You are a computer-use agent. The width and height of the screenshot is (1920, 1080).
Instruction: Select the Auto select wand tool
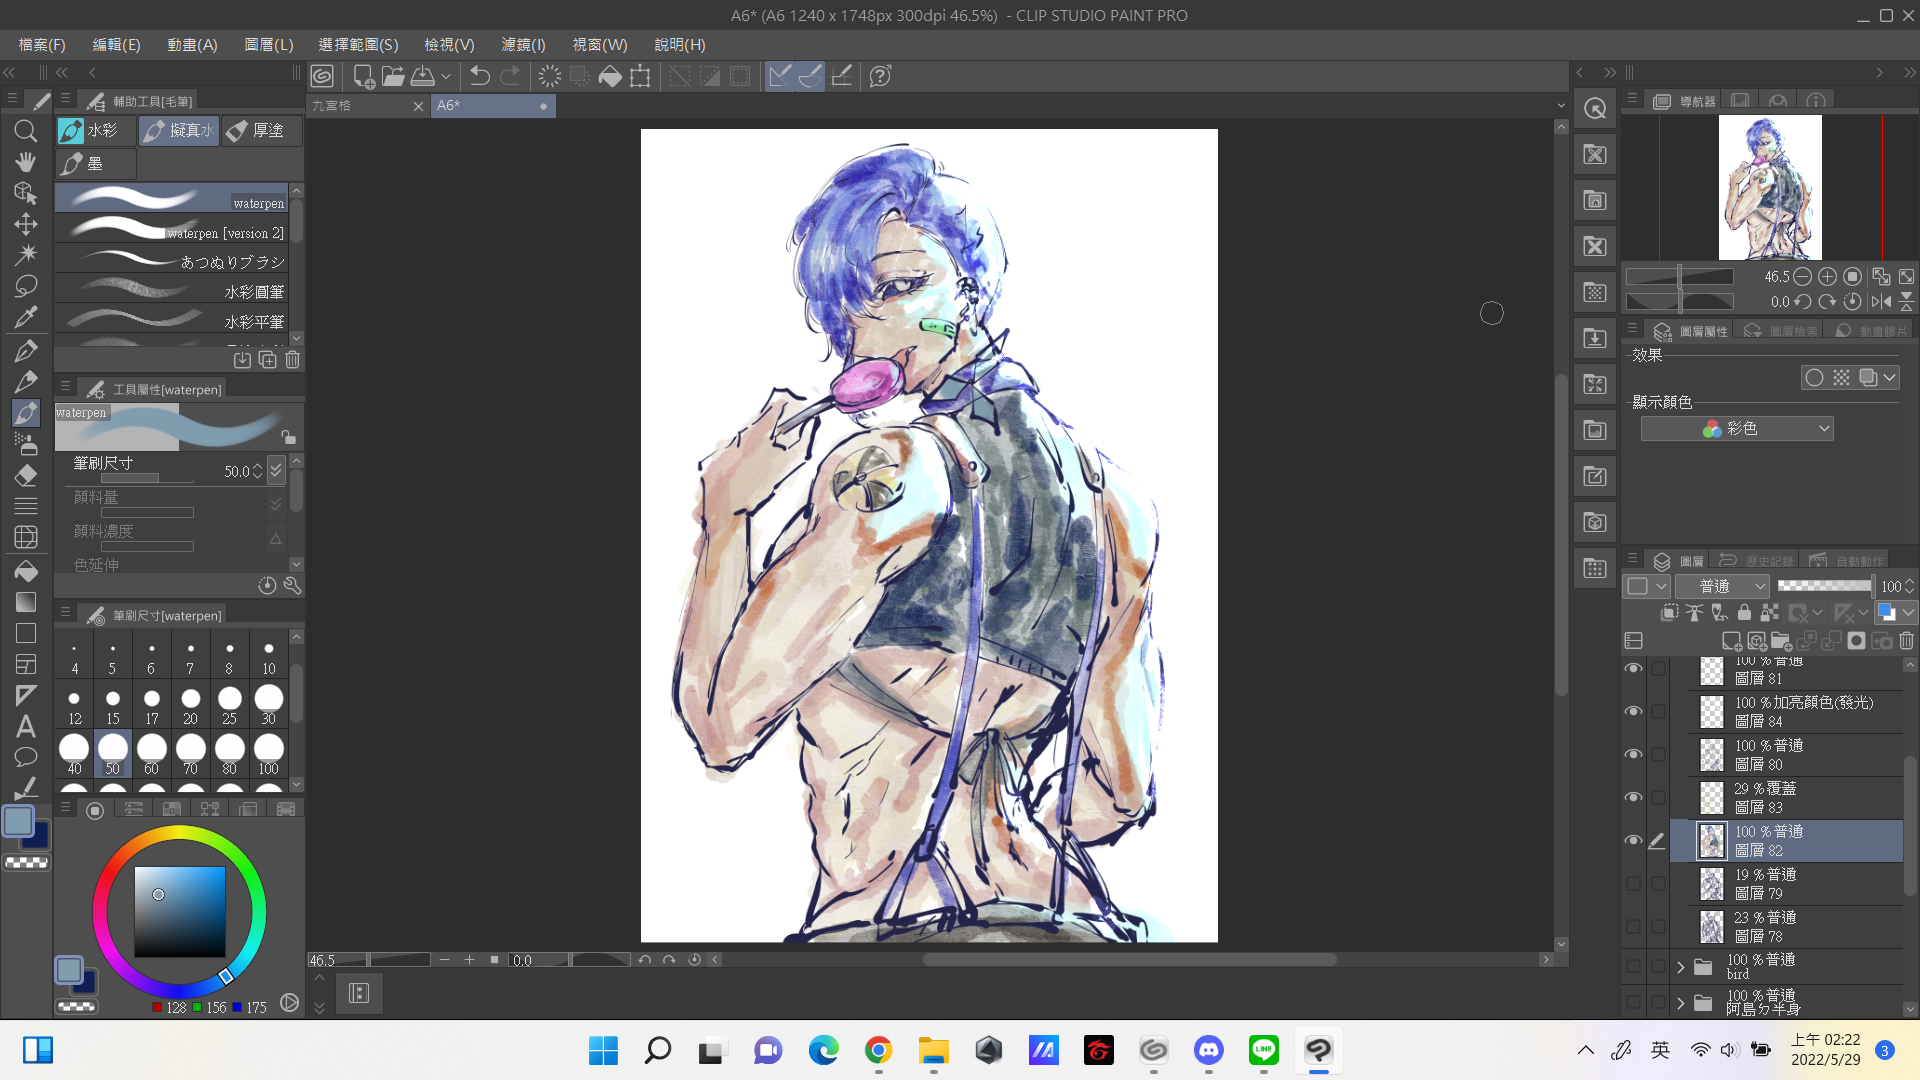click(x=26, y=255)
